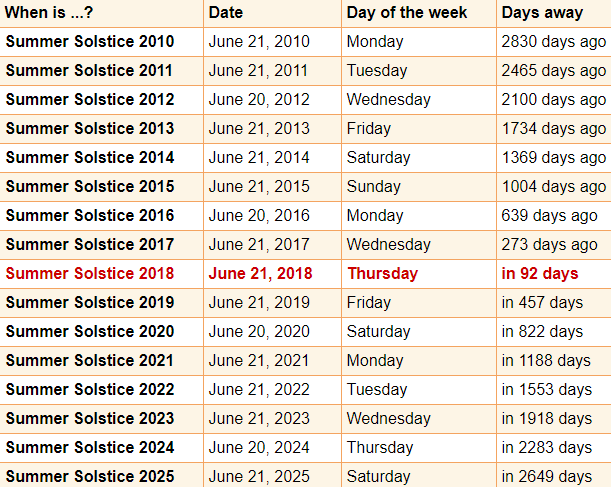This screenshot has height=487, width=611.
Task: Select the 'Summer Solstice 2025' entry
Action: point(90,476)
